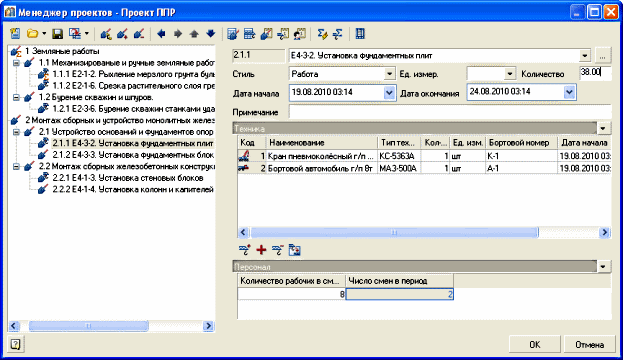The image size is (623, 360).
Task: Click the shovel with calendar toolbar icon
Action: coord(266,34)
